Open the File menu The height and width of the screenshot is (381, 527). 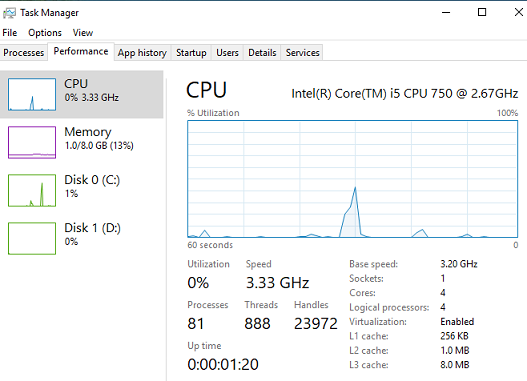[x=10, y=33]
